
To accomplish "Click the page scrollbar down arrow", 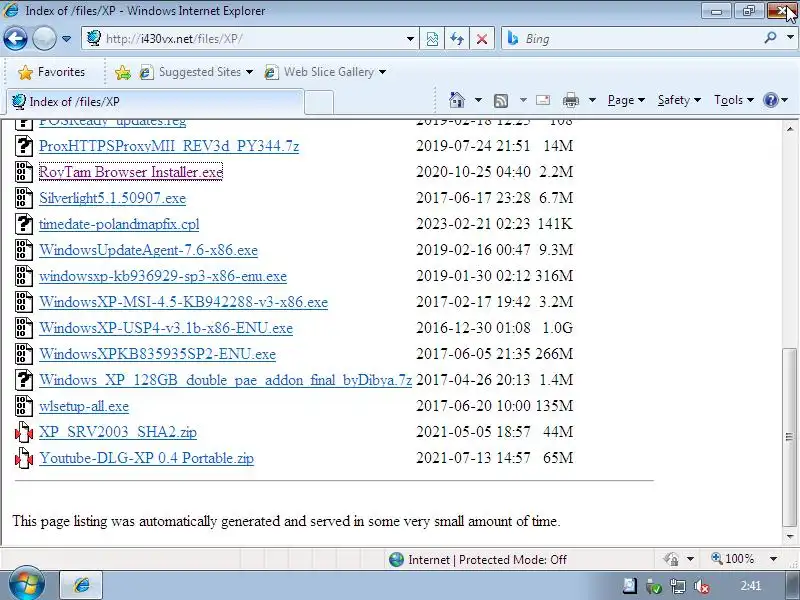I will pos(790,537).
